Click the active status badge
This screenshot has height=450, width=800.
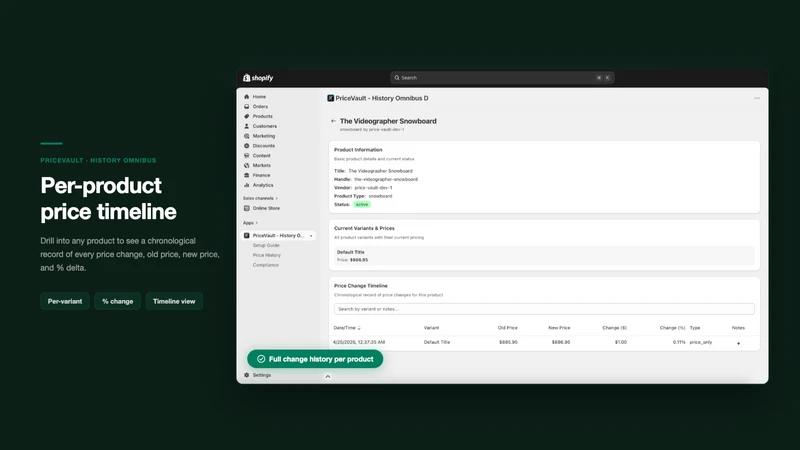pyautogui.click(x=362, y=205)
